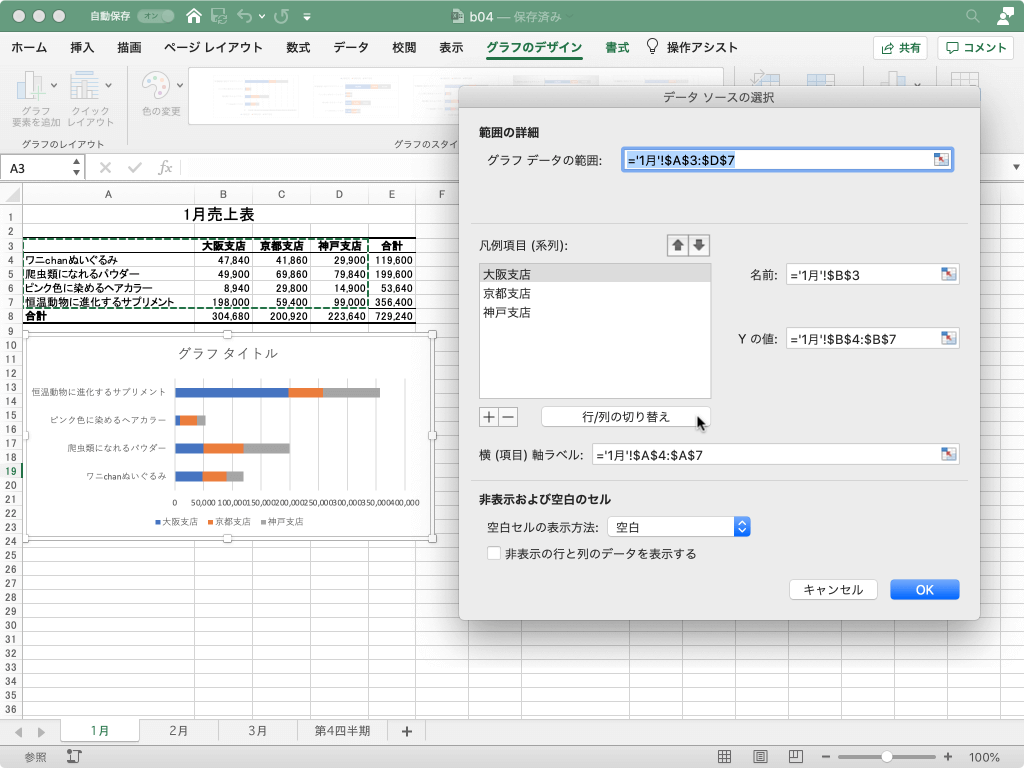Screen dimensions: 1024x768
Task: Select 大阪支店 in series list
Action: point(595,274)
